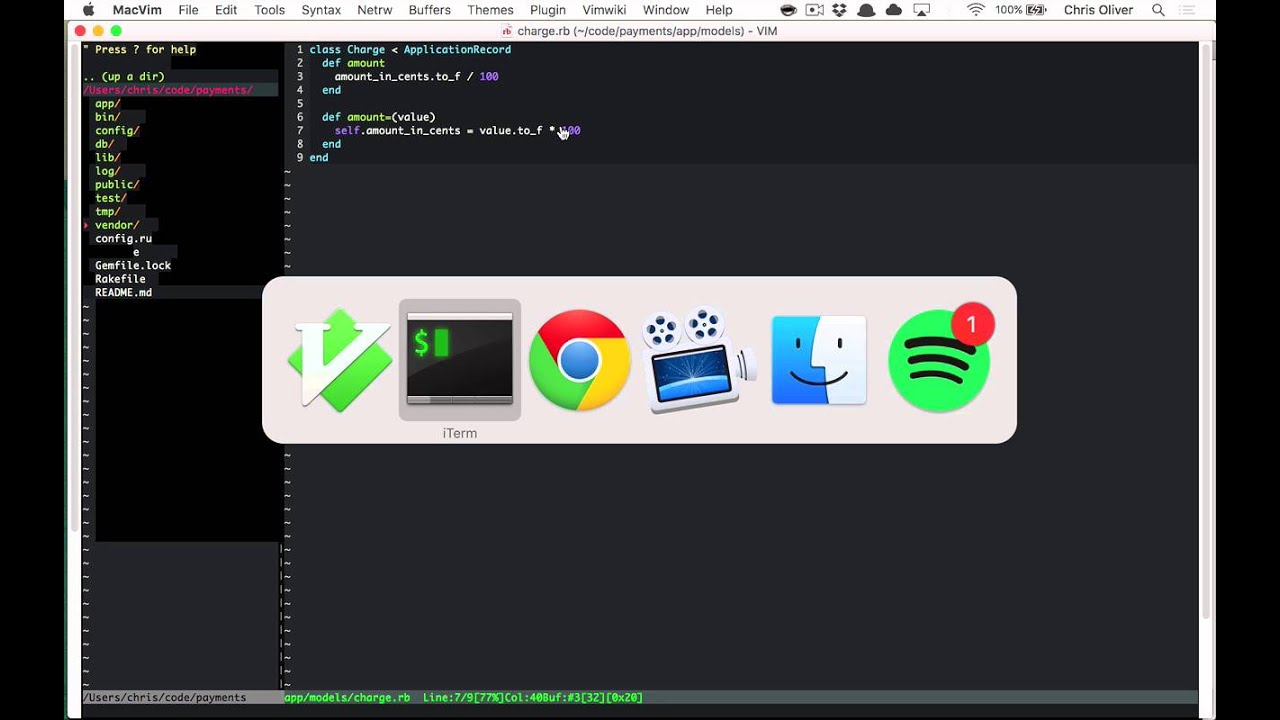Click the hat-shaped menu bar icon

[x=866, y=10]
